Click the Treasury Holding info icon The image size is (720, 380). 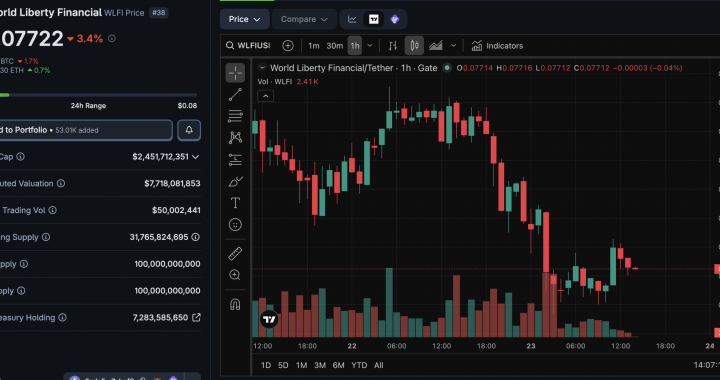pyautogui.click(x=62, y=317)
